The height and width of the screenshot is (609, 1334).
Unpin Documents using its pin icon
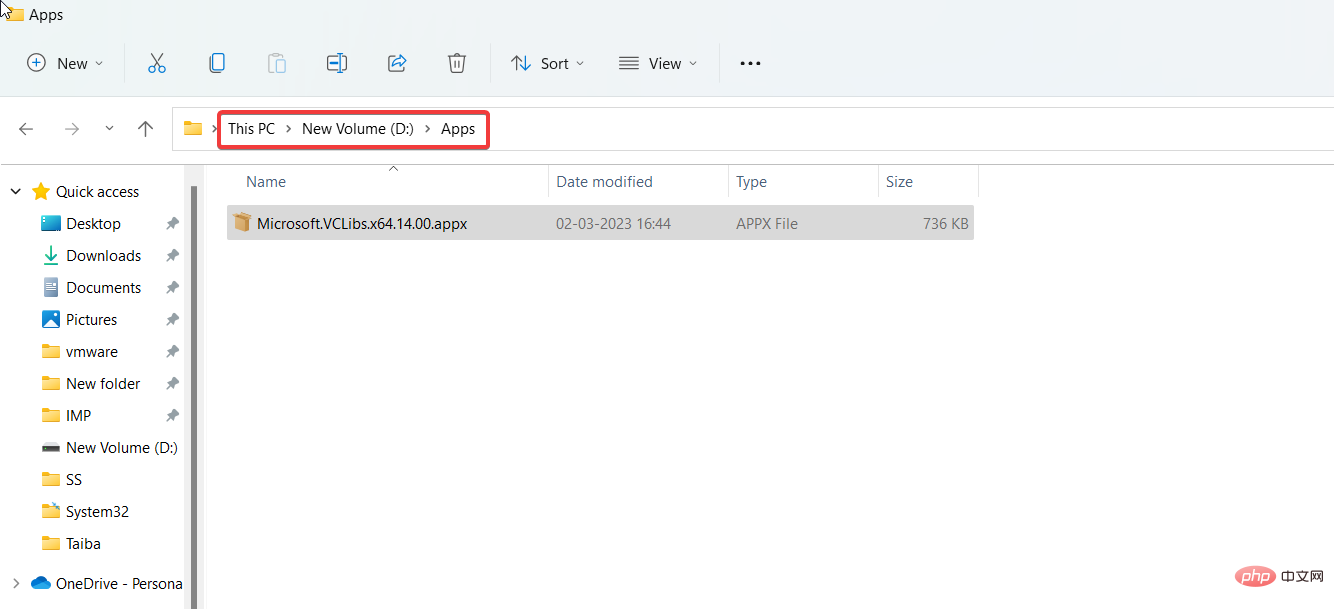click(x=172, y=288)
